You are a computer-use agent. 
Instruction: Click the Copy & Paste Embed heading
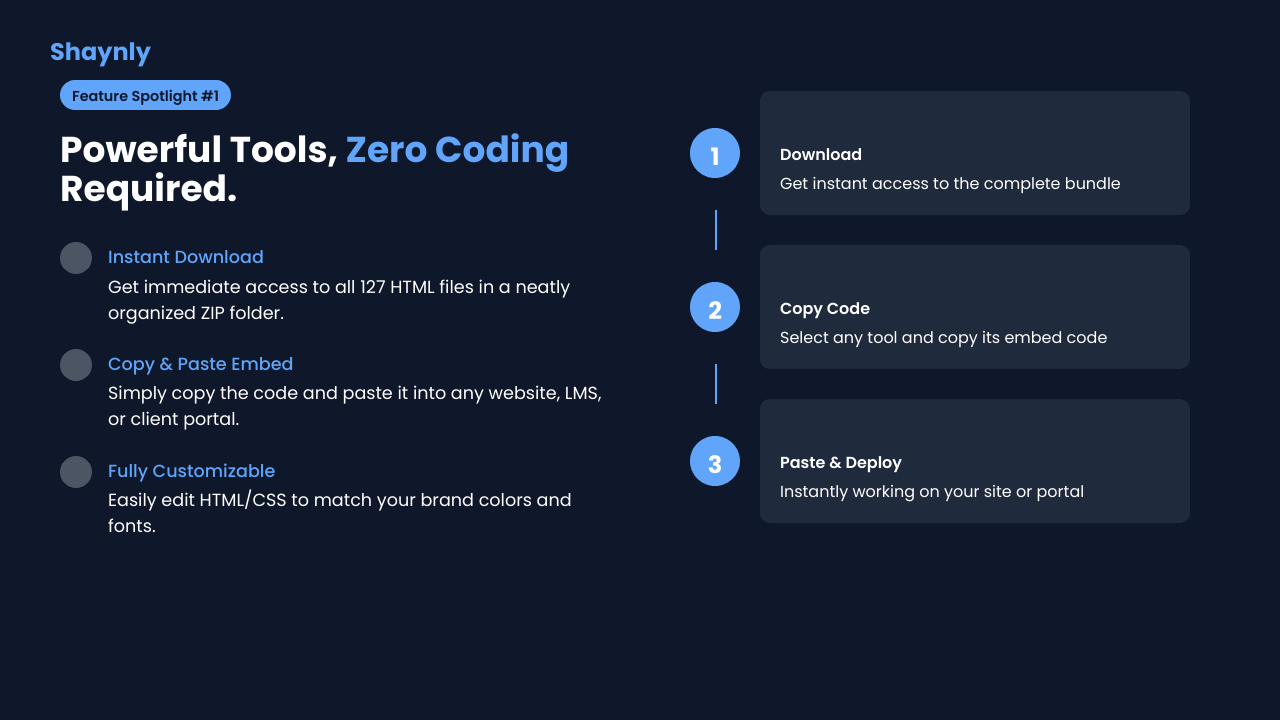click(200, 364)
